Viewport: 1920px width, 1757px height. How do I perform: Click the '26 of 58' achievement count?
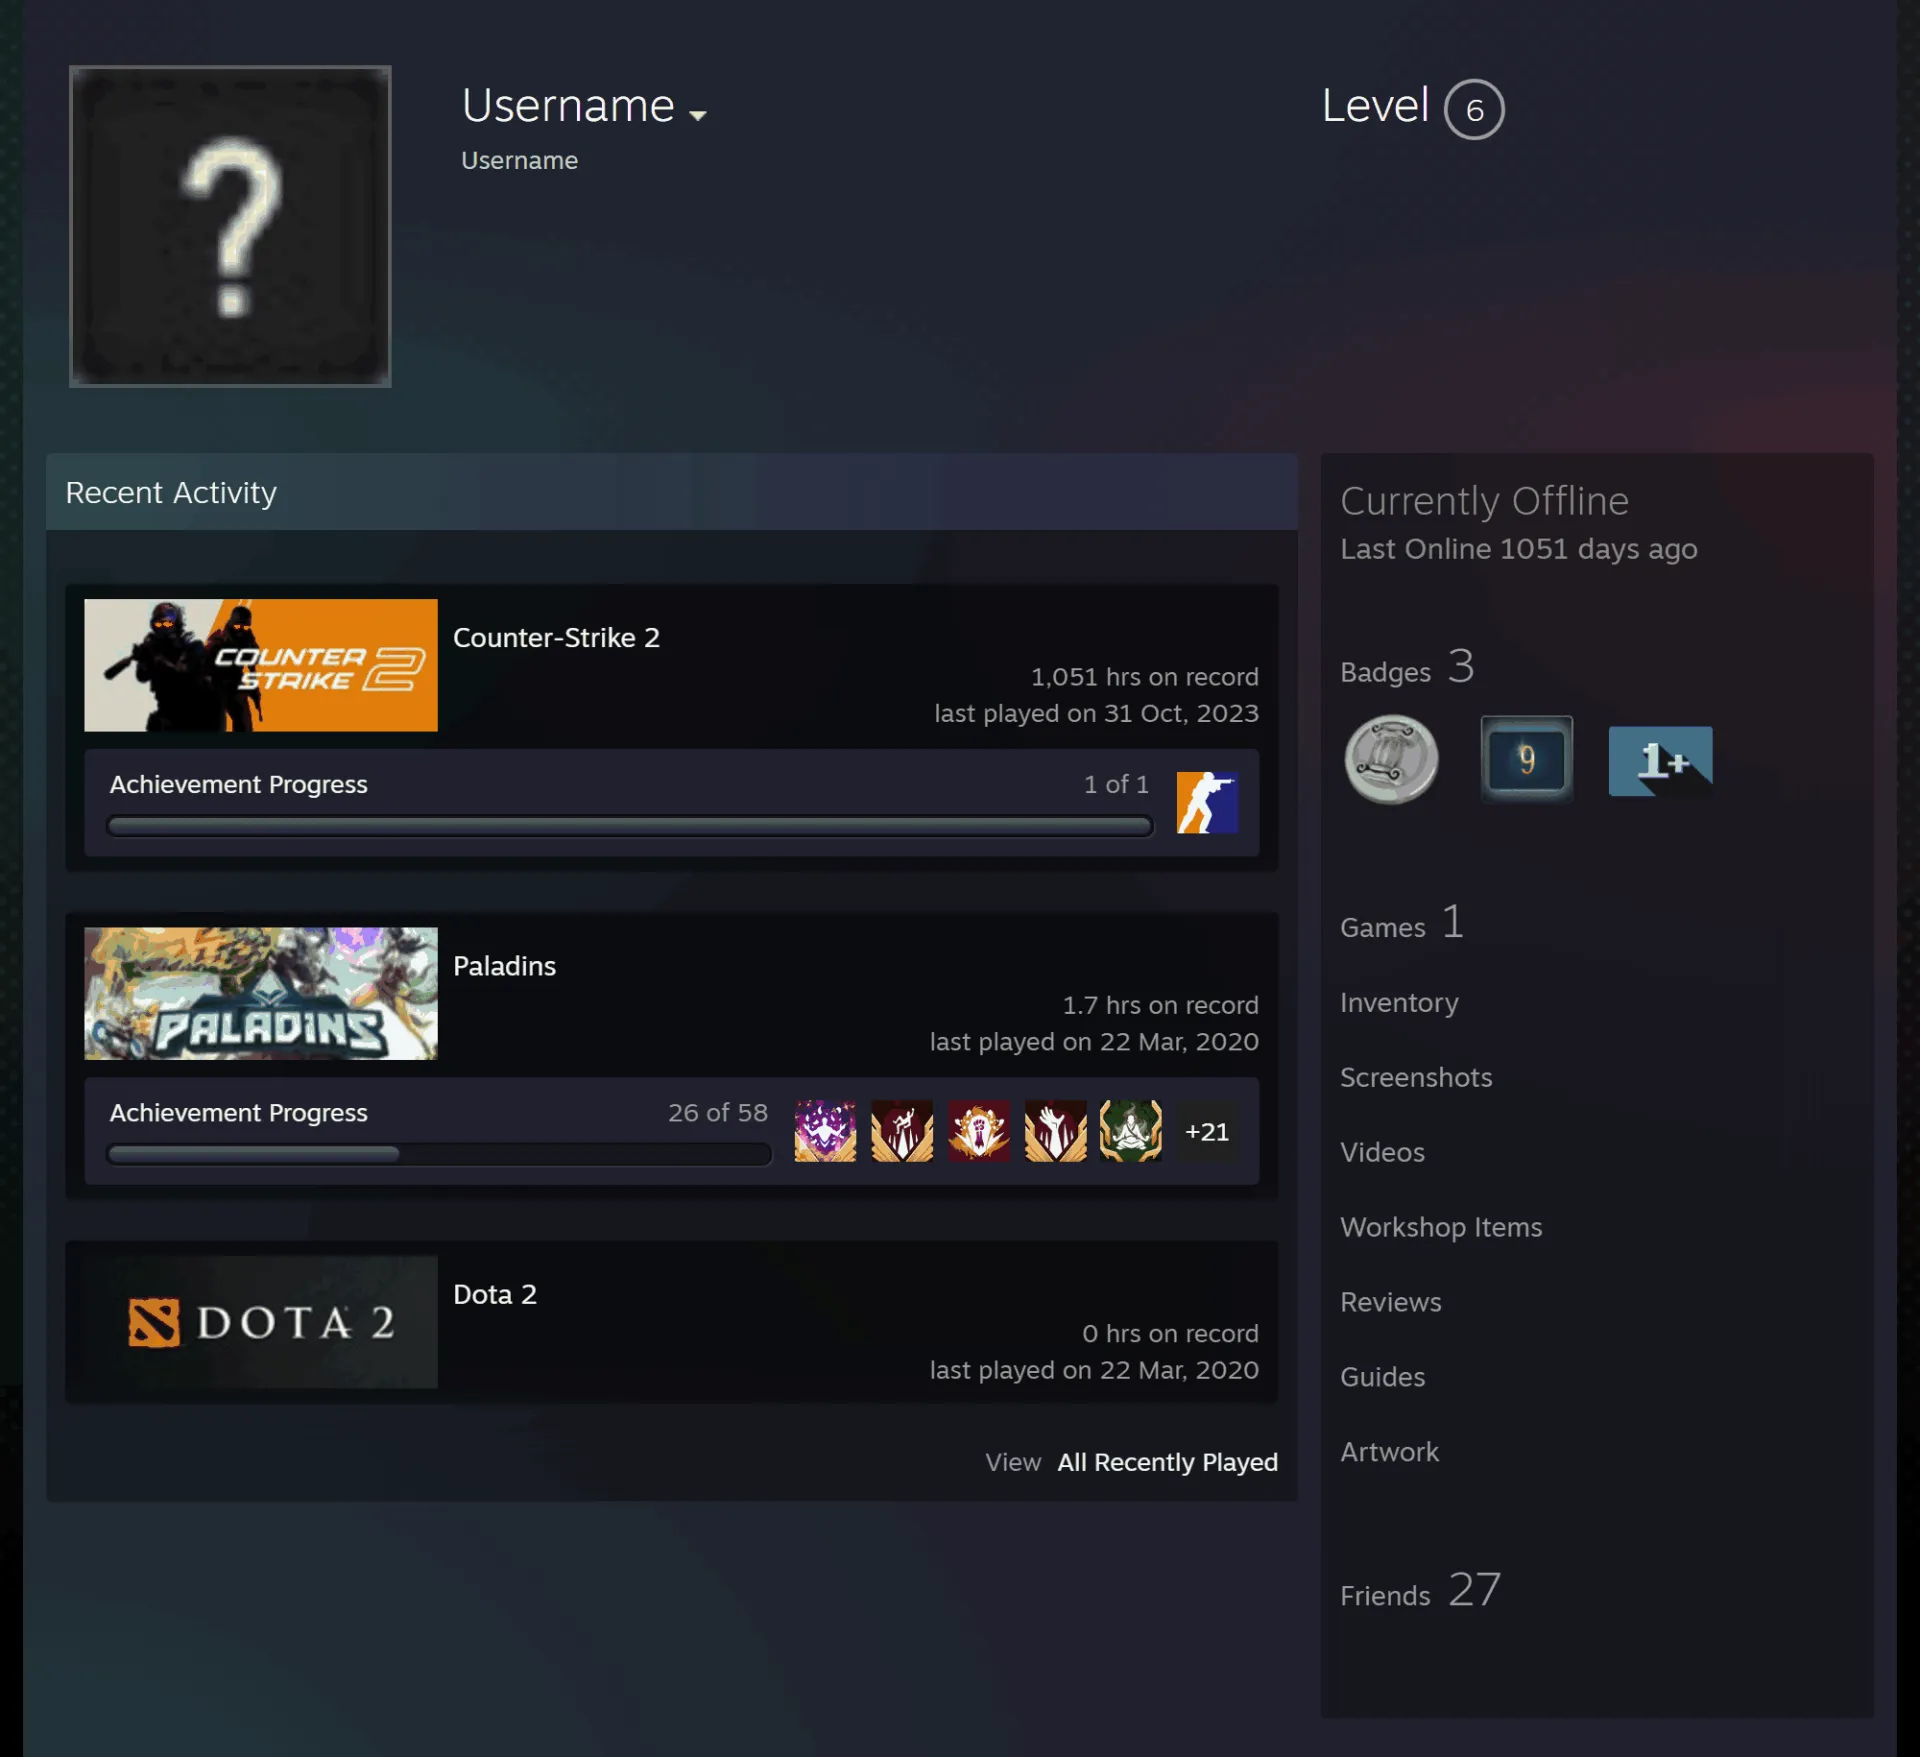pos(718,1113)
